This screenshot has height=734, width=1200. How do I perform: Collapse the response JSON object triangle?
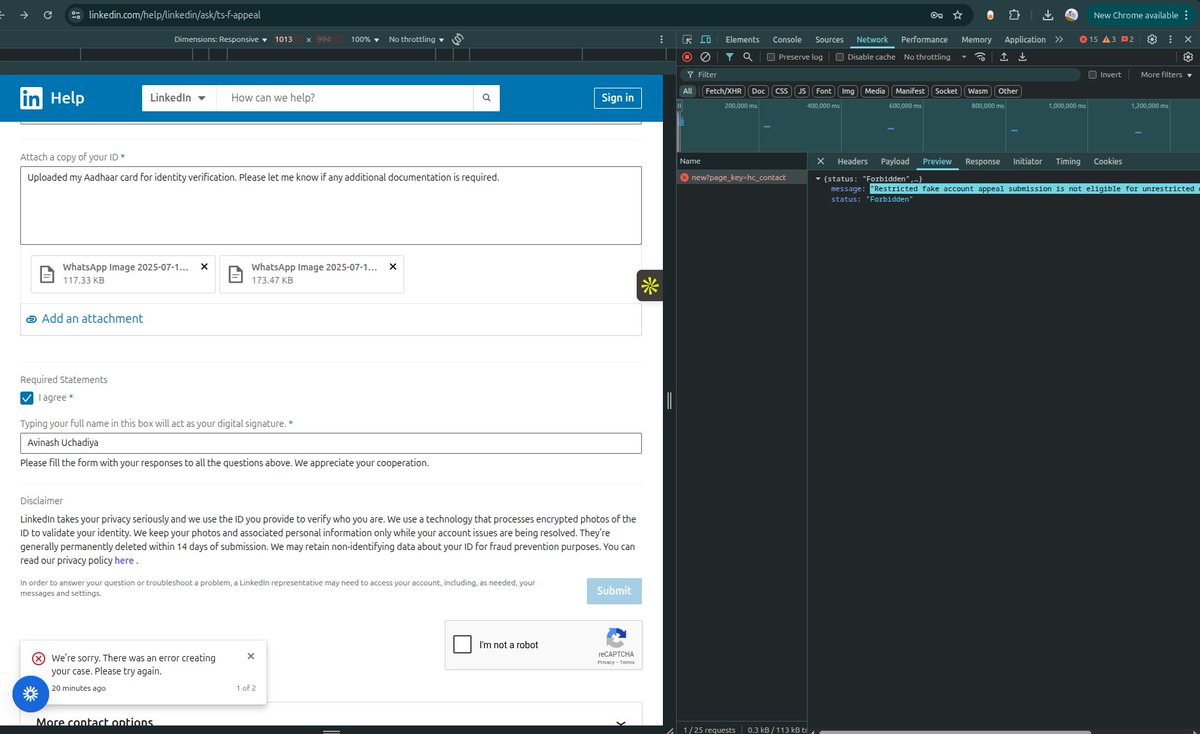coord(818,178)
